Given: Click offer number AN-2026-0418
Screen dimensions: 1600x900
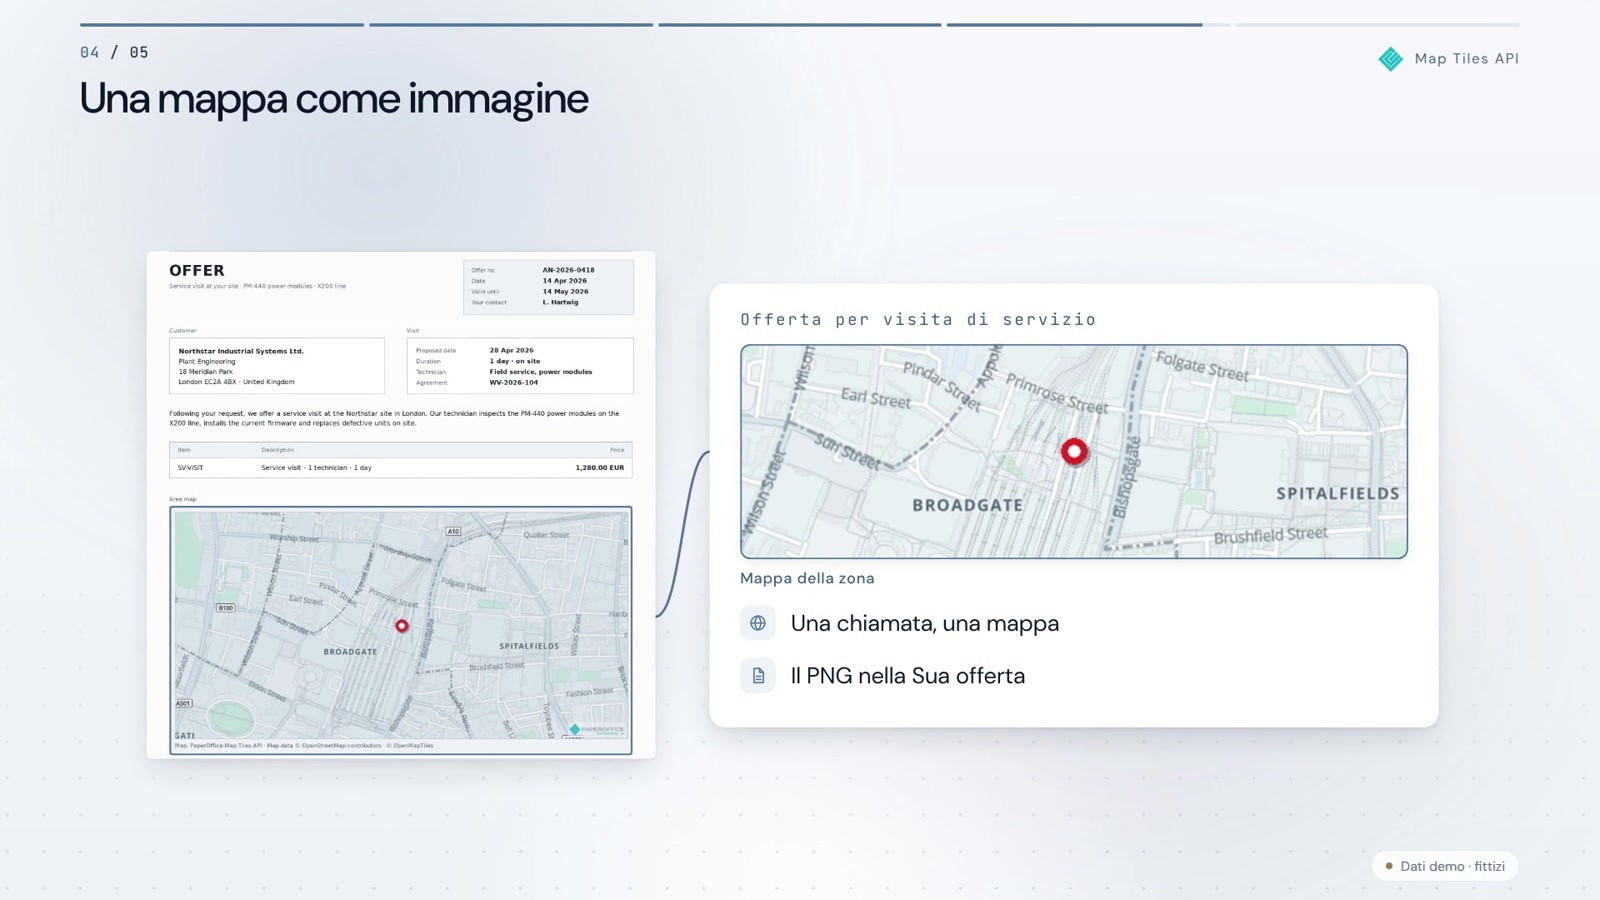Looking at the screenshot, I should click(568, 270).
